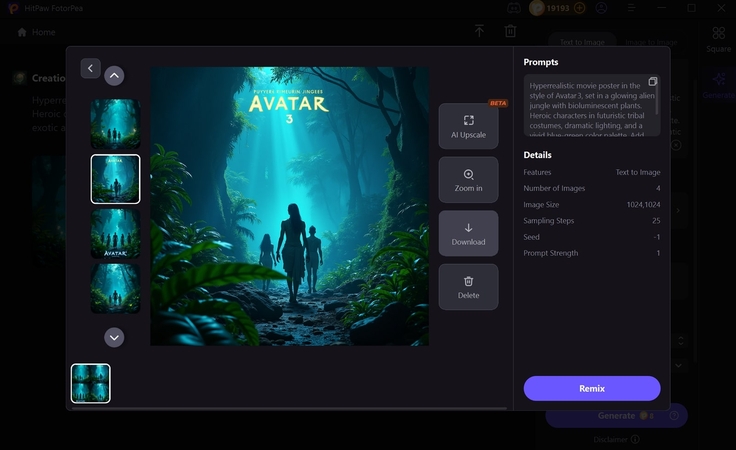
Task: Move up in the thumbnail list
Action: click(x=114, y=76)
